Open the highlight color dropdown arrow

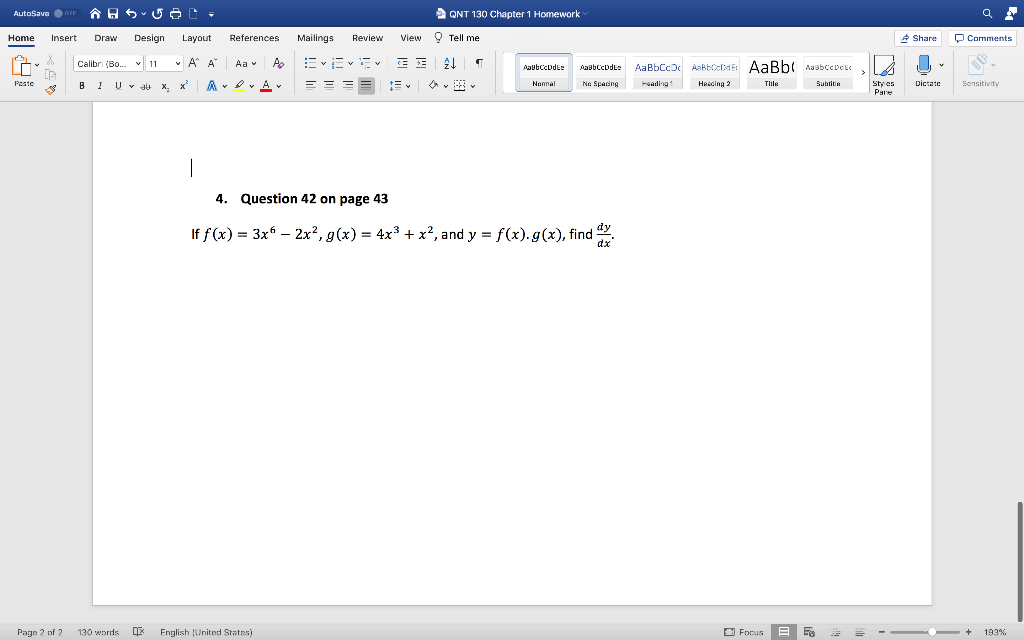251,86
